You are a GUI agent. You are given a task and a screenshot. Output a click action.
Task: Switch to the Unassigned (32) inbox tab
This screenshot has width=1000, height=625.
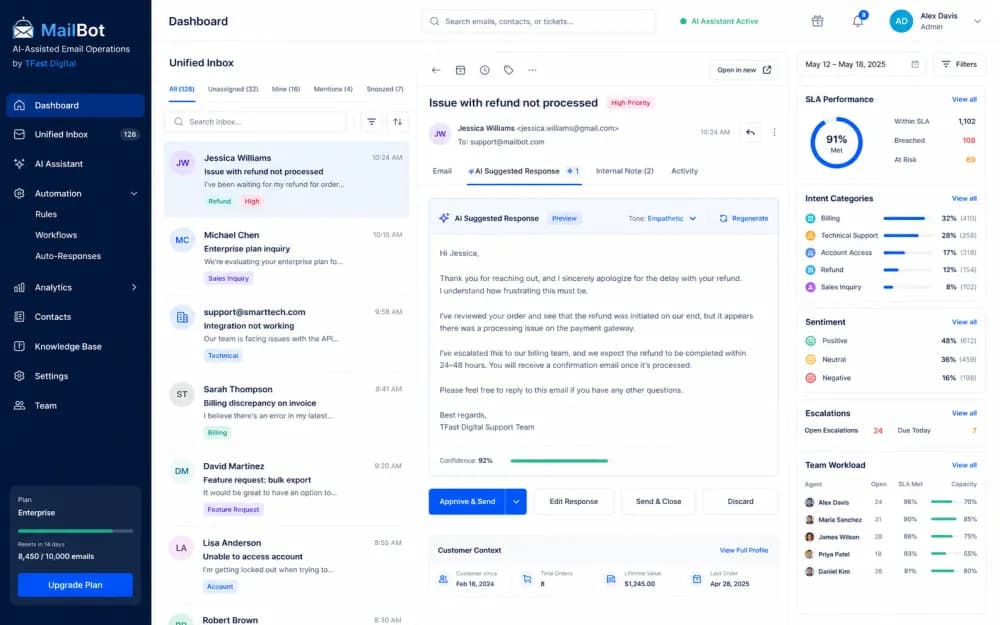tap(233, 89)
